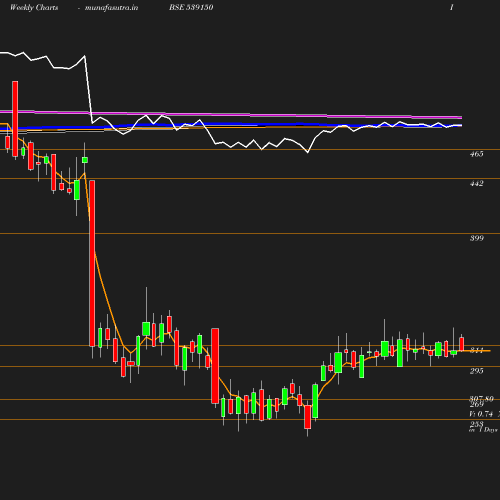Click the "BSE 539150" symbol label
Screen dimensions: 500x500
(x=191, y=7)
